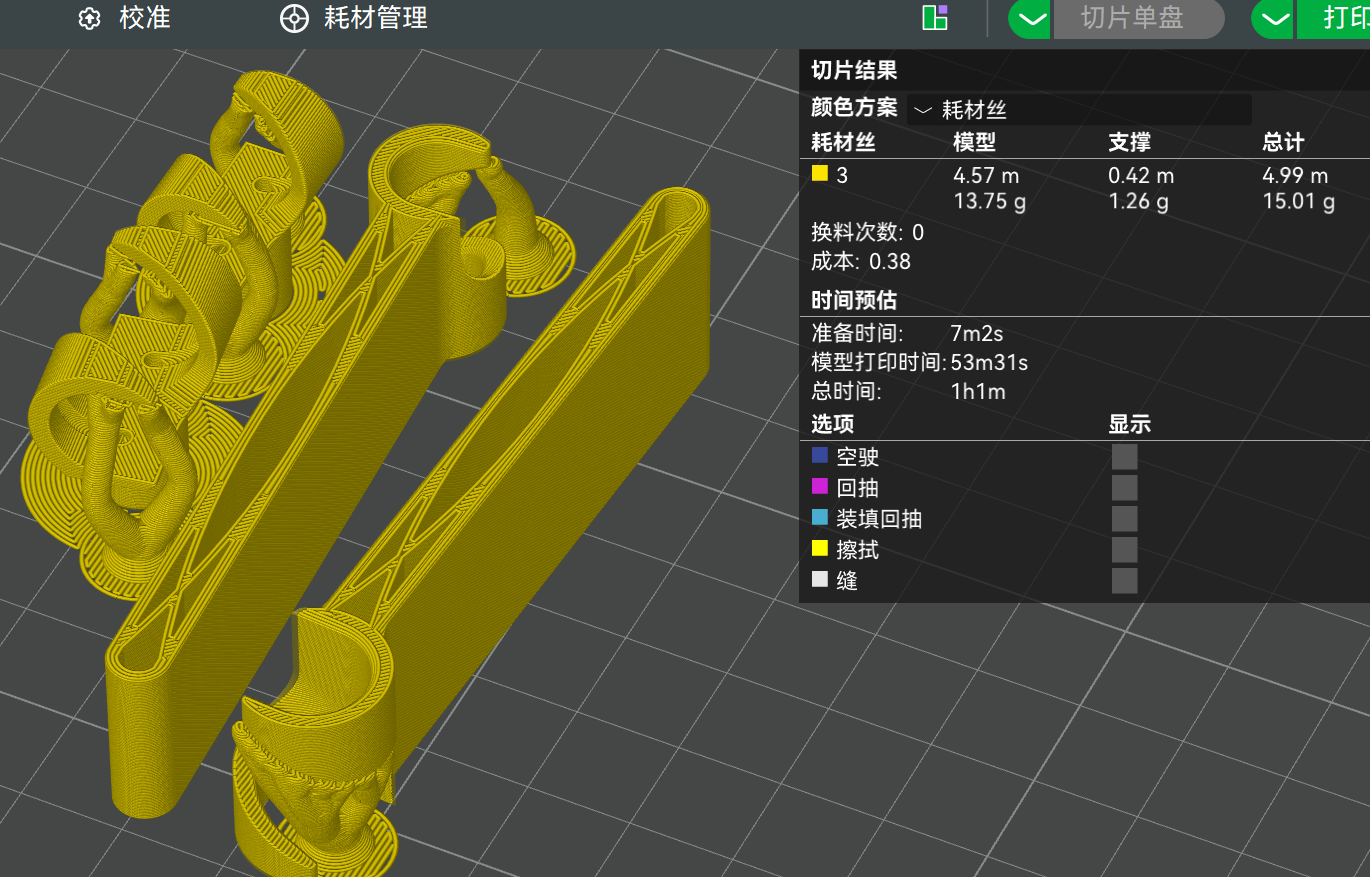Toggle display of 缝 seams
The width and height of the screenshot is (1370, 877).
[1125, 581]
